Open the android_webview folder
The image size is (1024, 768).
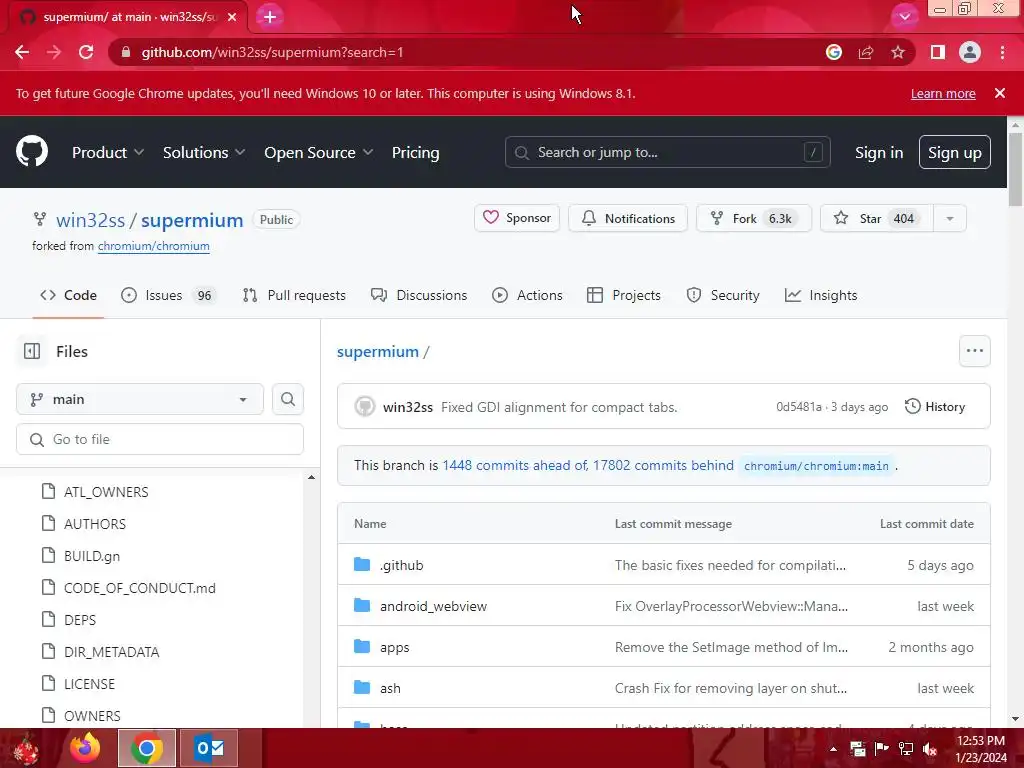434,606
